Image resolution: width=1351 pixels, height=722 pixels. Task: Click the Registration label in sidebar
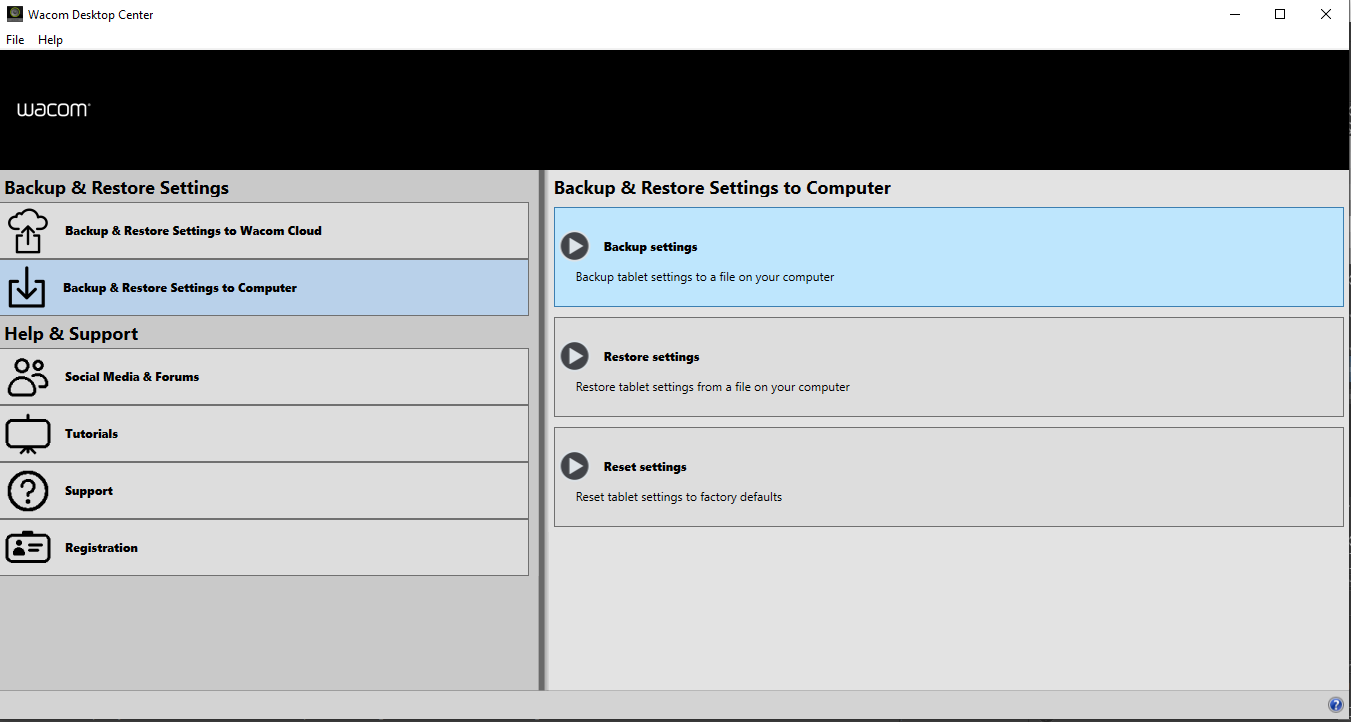(x=101, y=548)
